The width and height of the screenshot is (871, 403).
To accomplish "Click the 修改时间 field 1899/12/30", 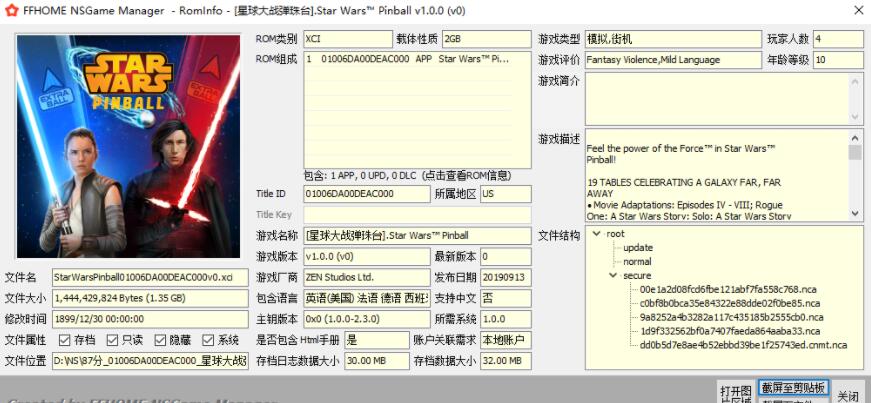I will [x=150, y=319].
